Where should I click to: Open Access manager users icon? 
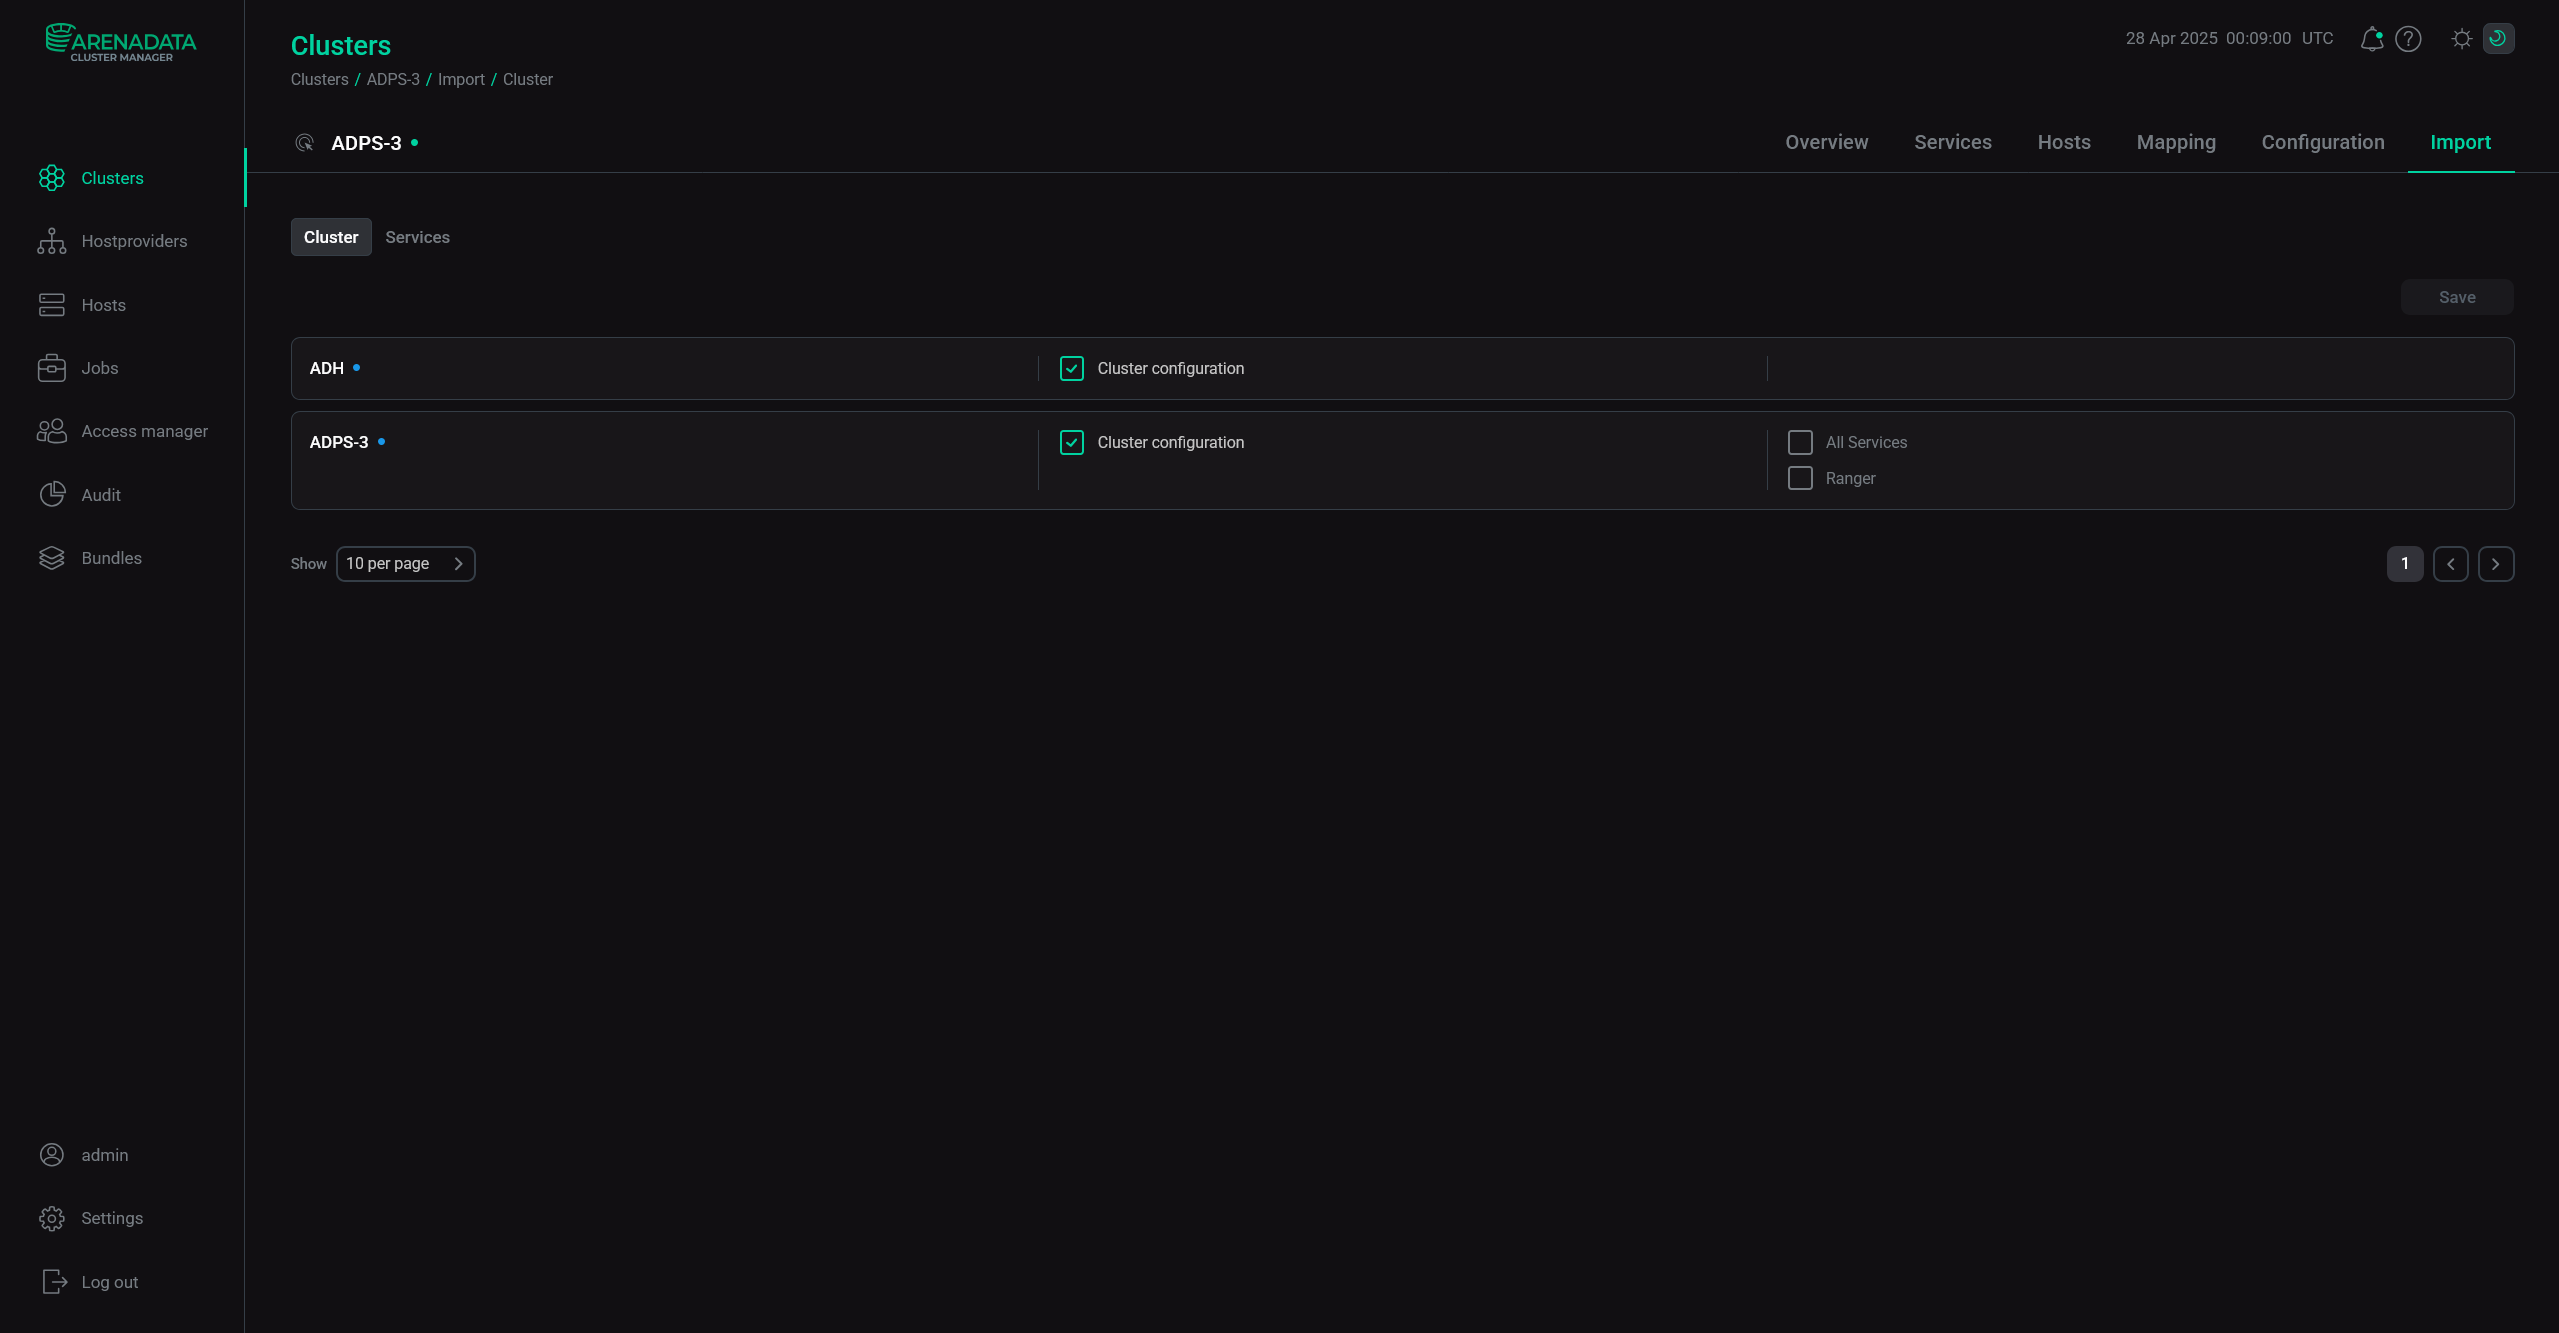pos(52,431)
